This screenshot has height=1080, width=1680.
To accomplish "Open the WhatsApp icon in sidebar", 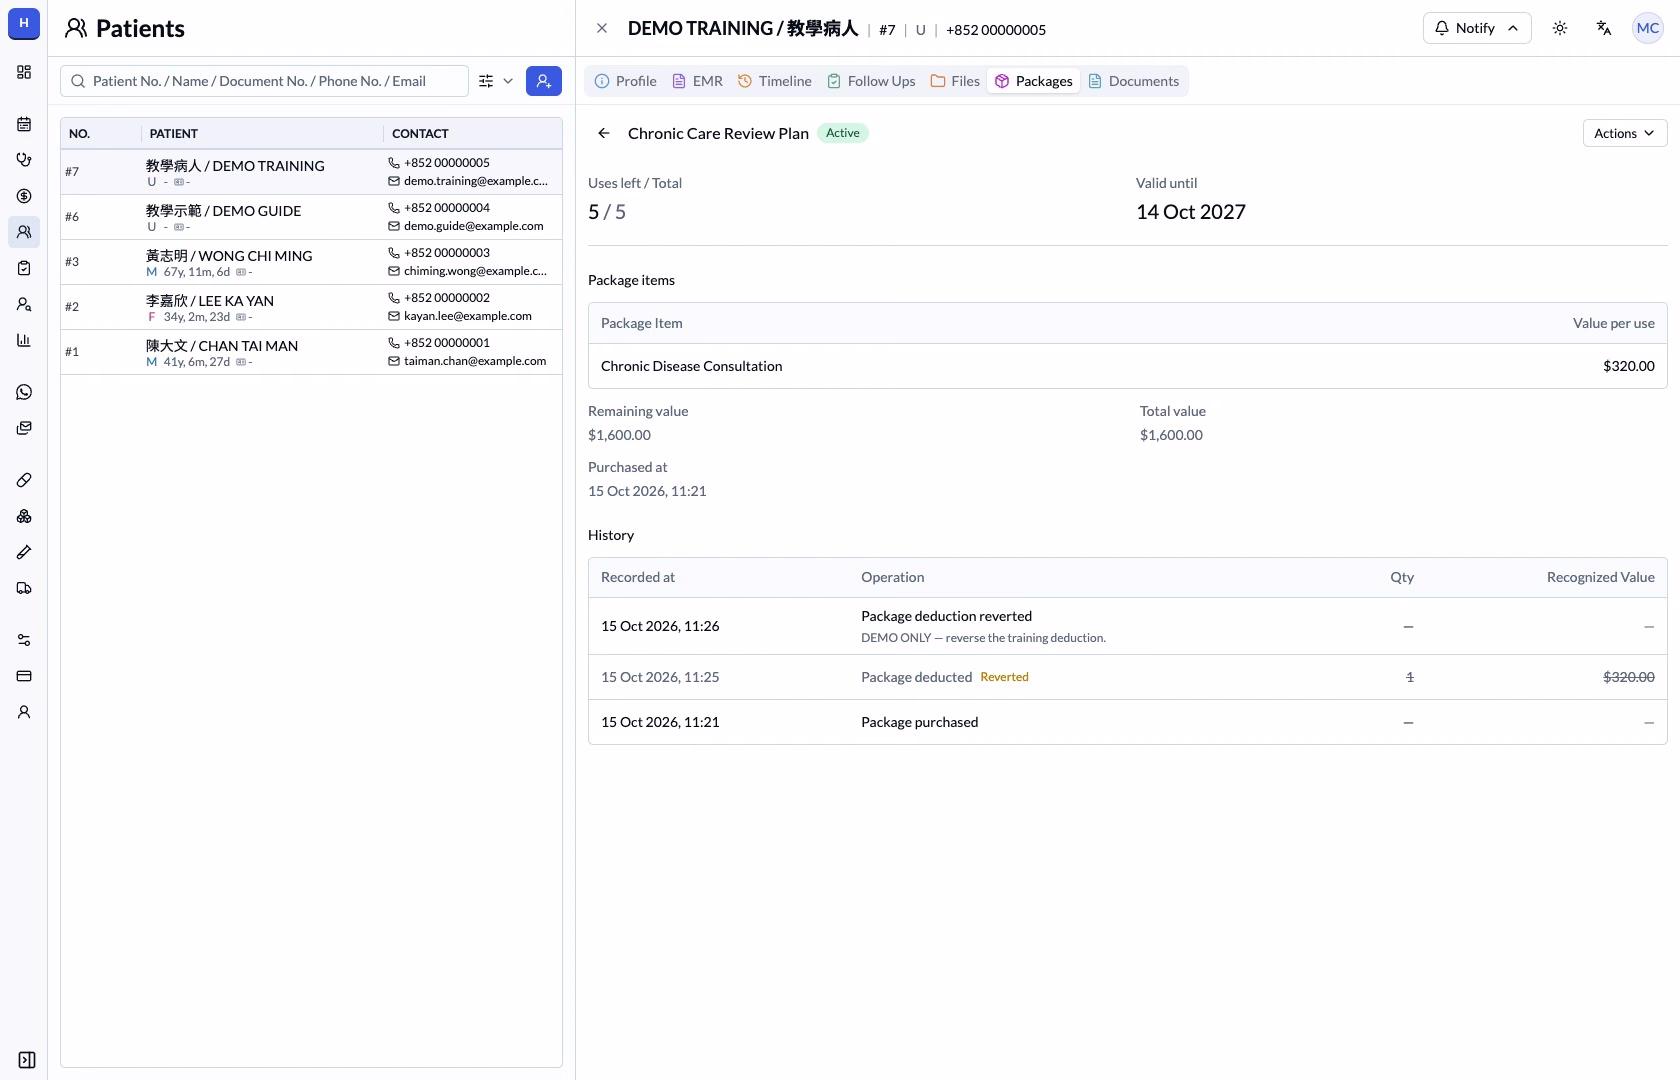I will tap(24, 392).
